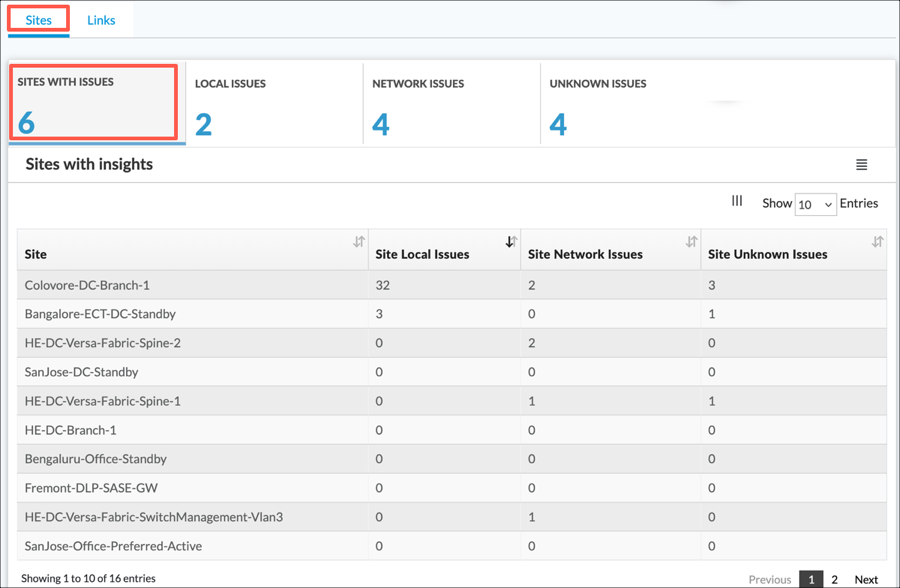The height and width of the screenshot is (588, 900).
Task: Switch to the Links tab
Action: (x=101, y=20)
